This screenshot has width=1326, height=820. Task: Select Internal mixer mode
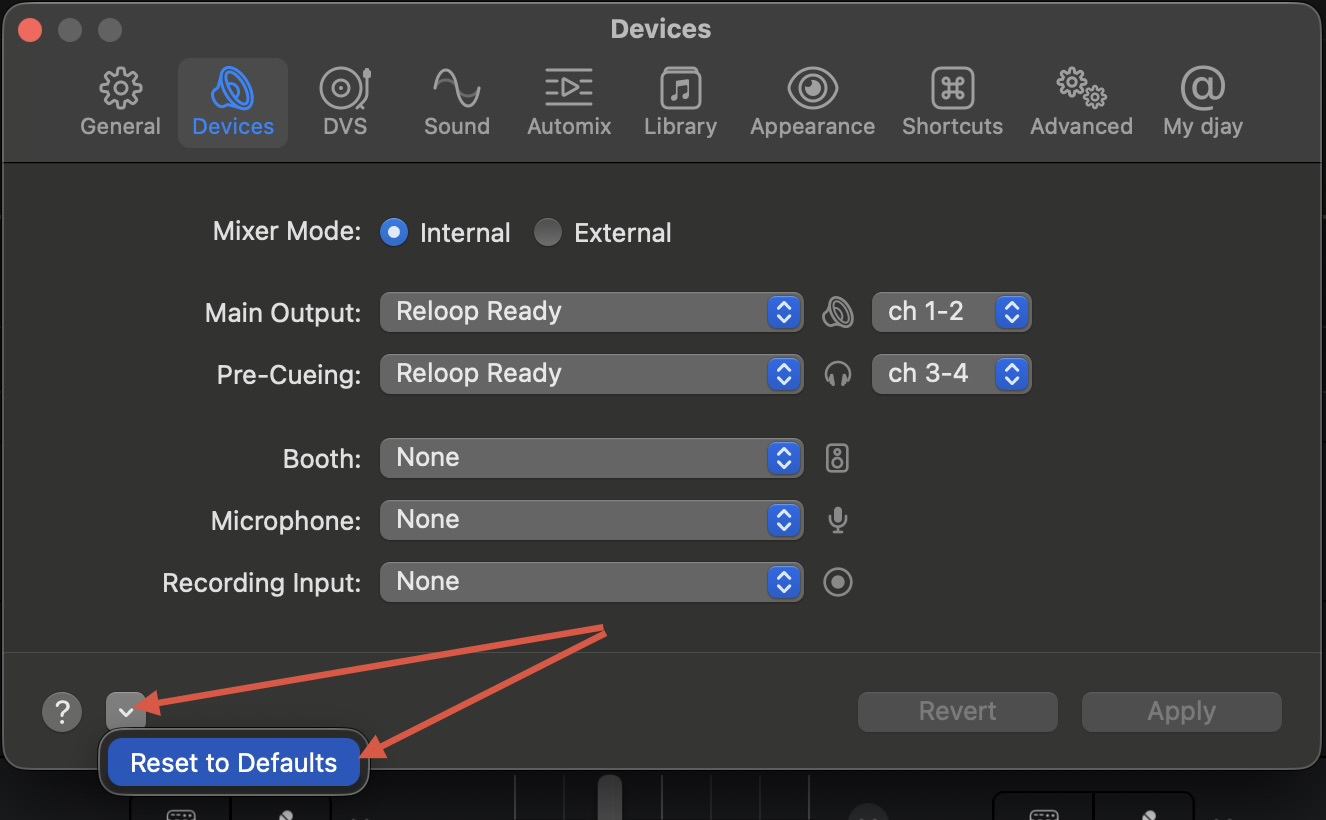394,233
